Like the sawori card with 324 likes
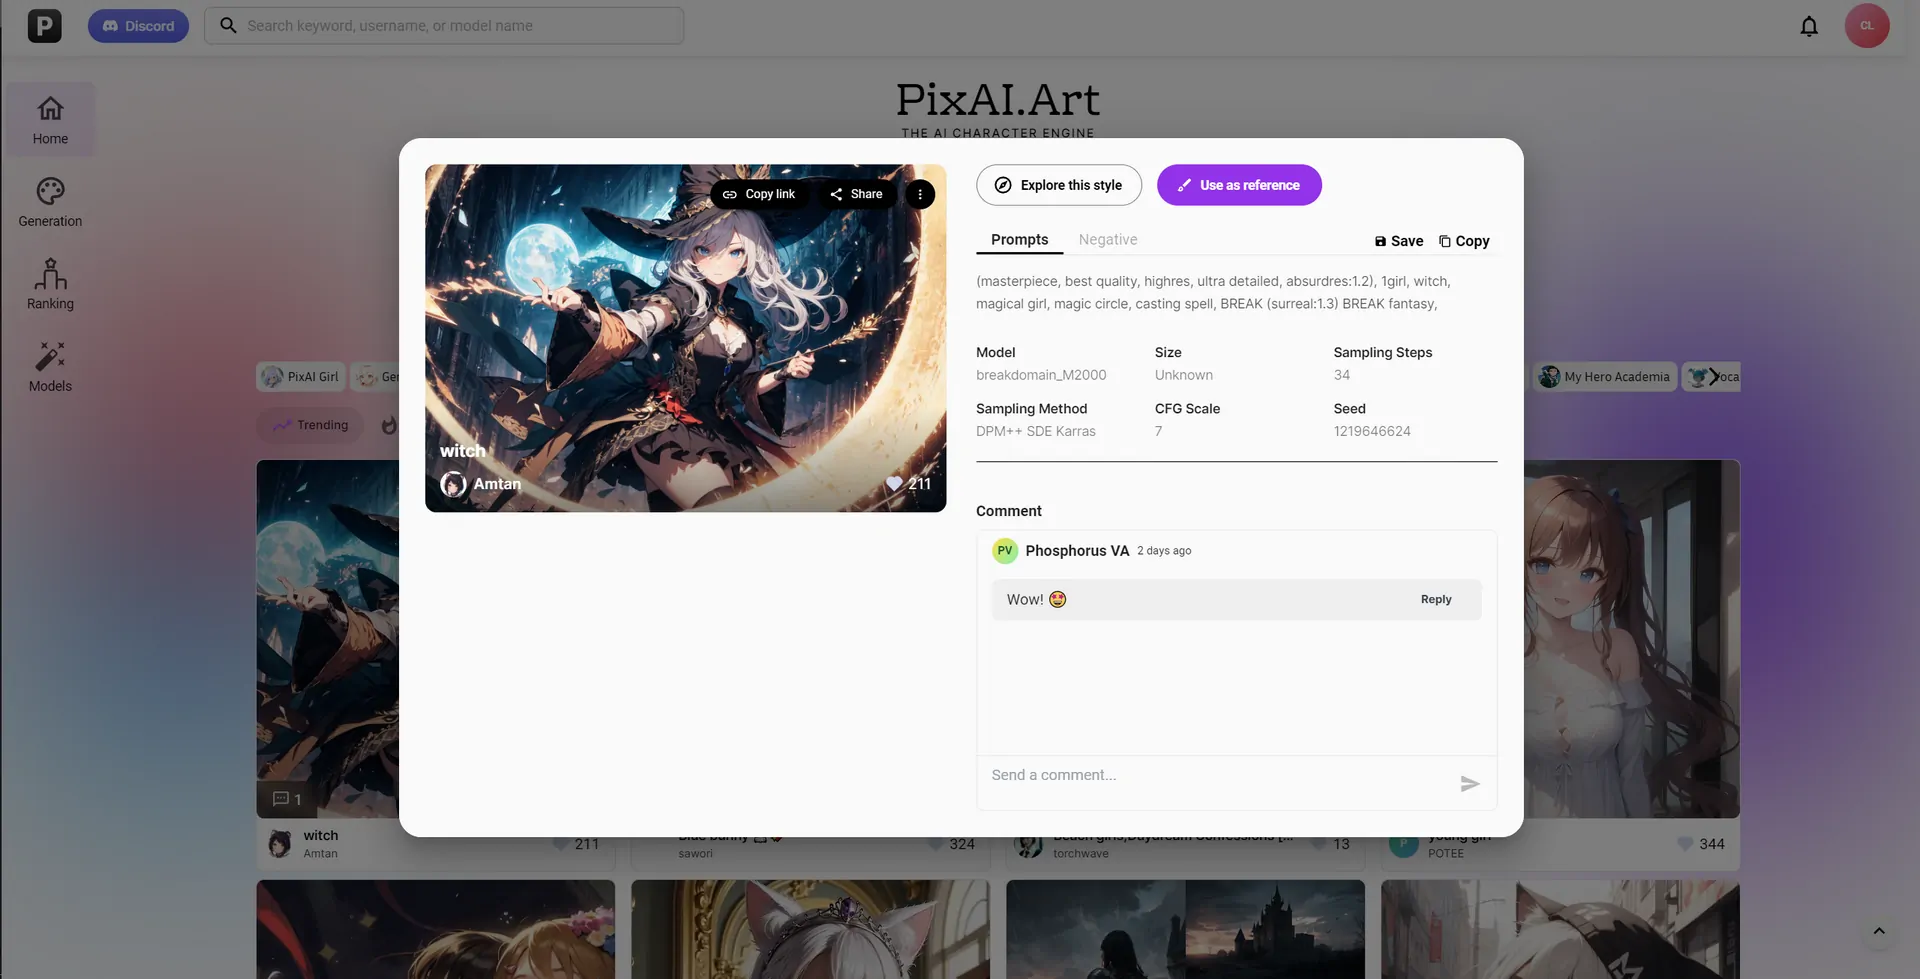The image size is (1920, 979). coord(936,844)
